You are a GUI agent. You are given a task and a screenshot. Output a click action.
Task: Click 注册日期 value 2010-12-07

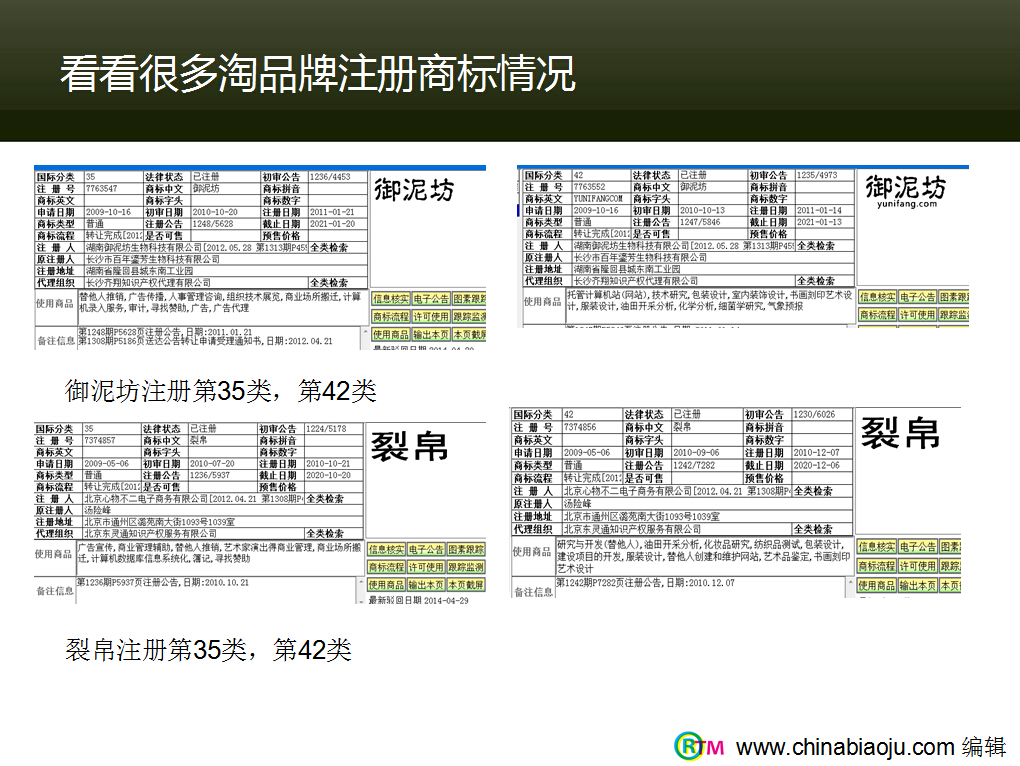point(816,453)
